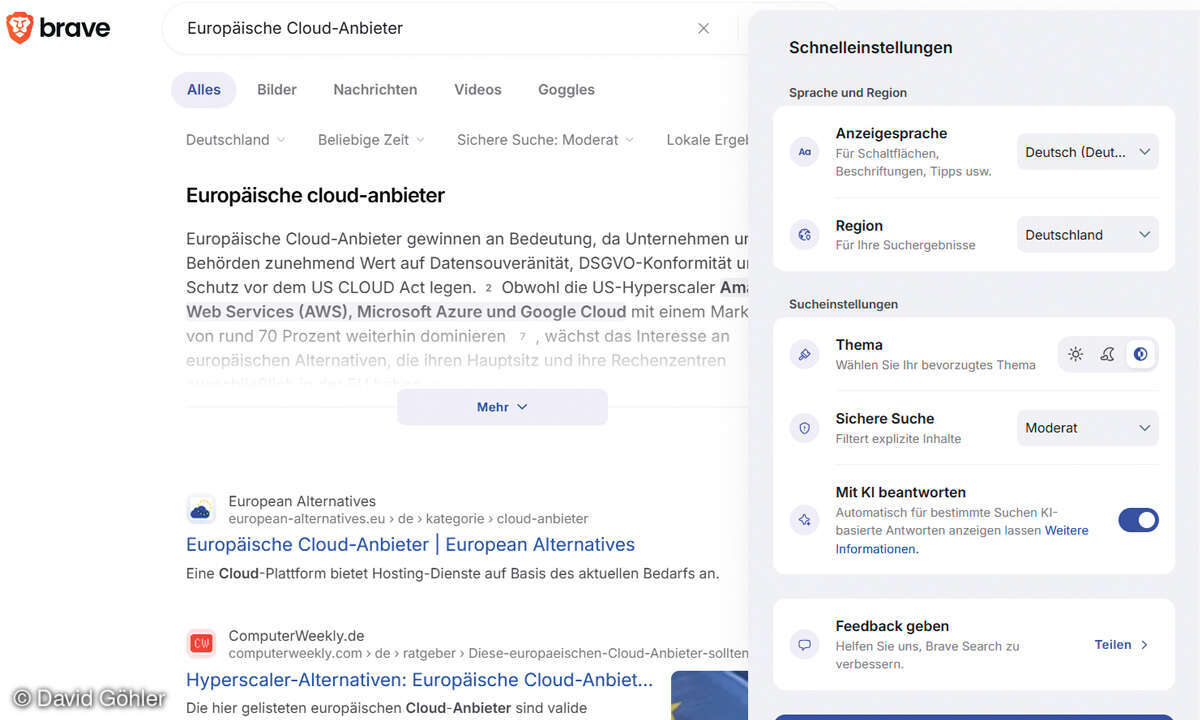
Task: Expand the AI answer with Mehr
Action: [x=502, y=407]
